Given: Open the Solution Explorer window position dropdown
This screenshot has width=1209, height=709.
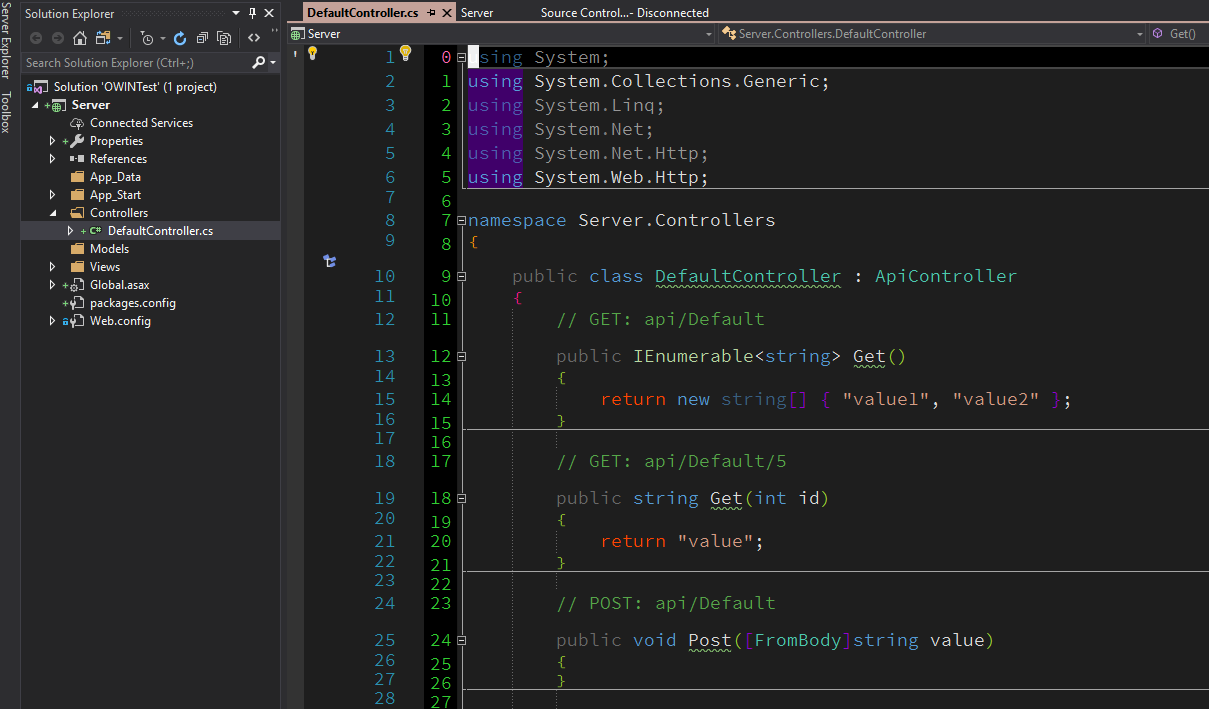Looking at the screenshot, I should tap(235, 13).
